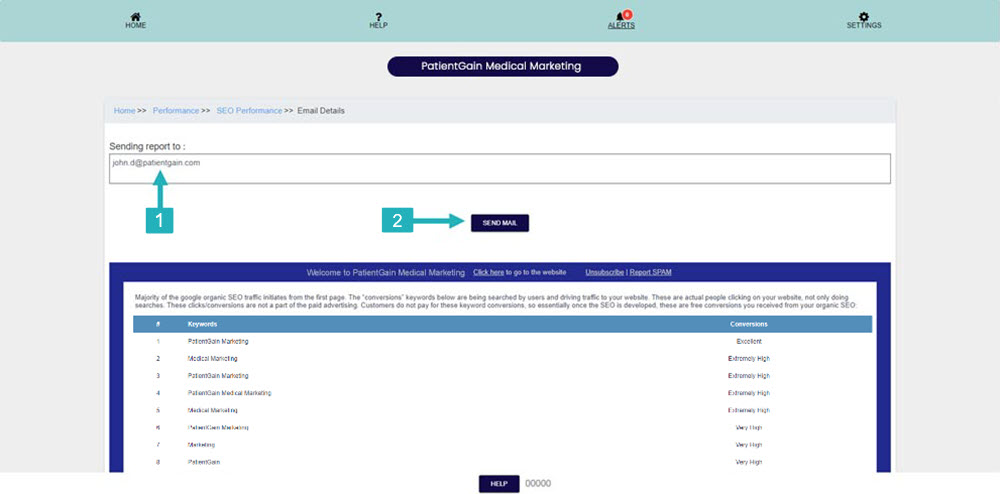Click the PatientGain Medical Marketing banner

pyautogui.click(x=503, y=66)
